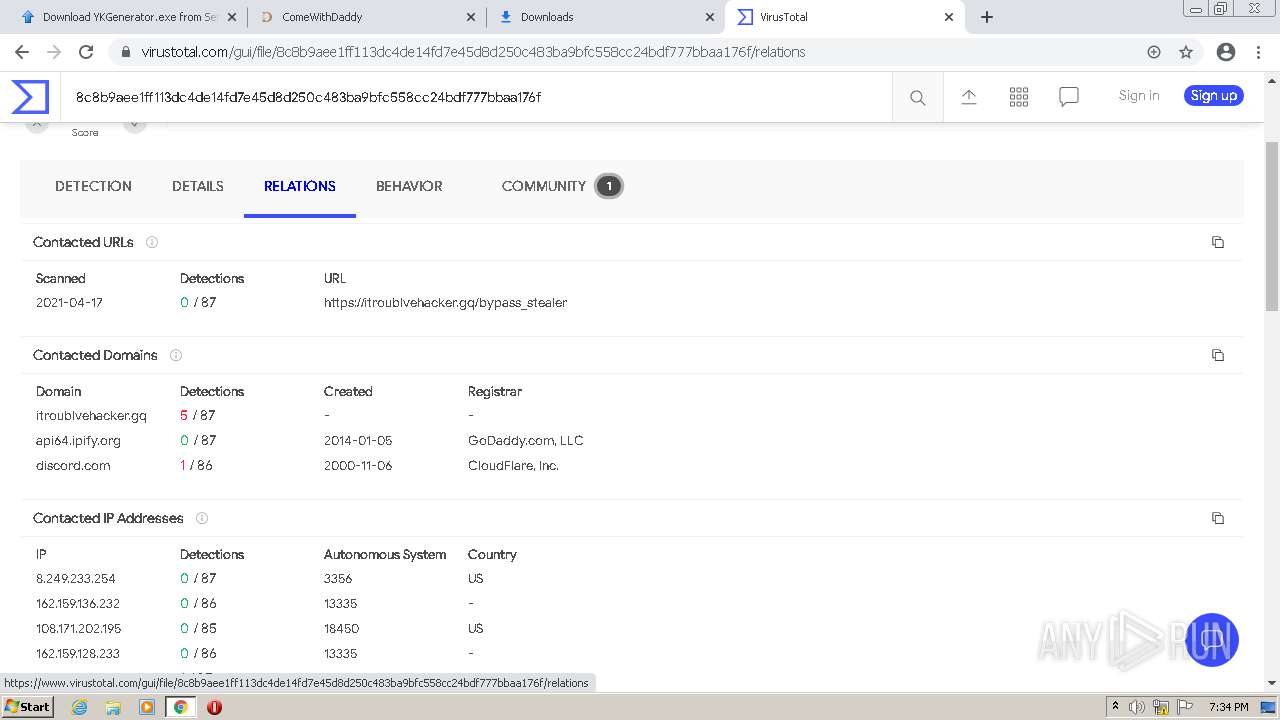Close the VirusTotal browser tab
Image resolution: width=1280 pixels, height=720 pixels.
tap(949, 17)
